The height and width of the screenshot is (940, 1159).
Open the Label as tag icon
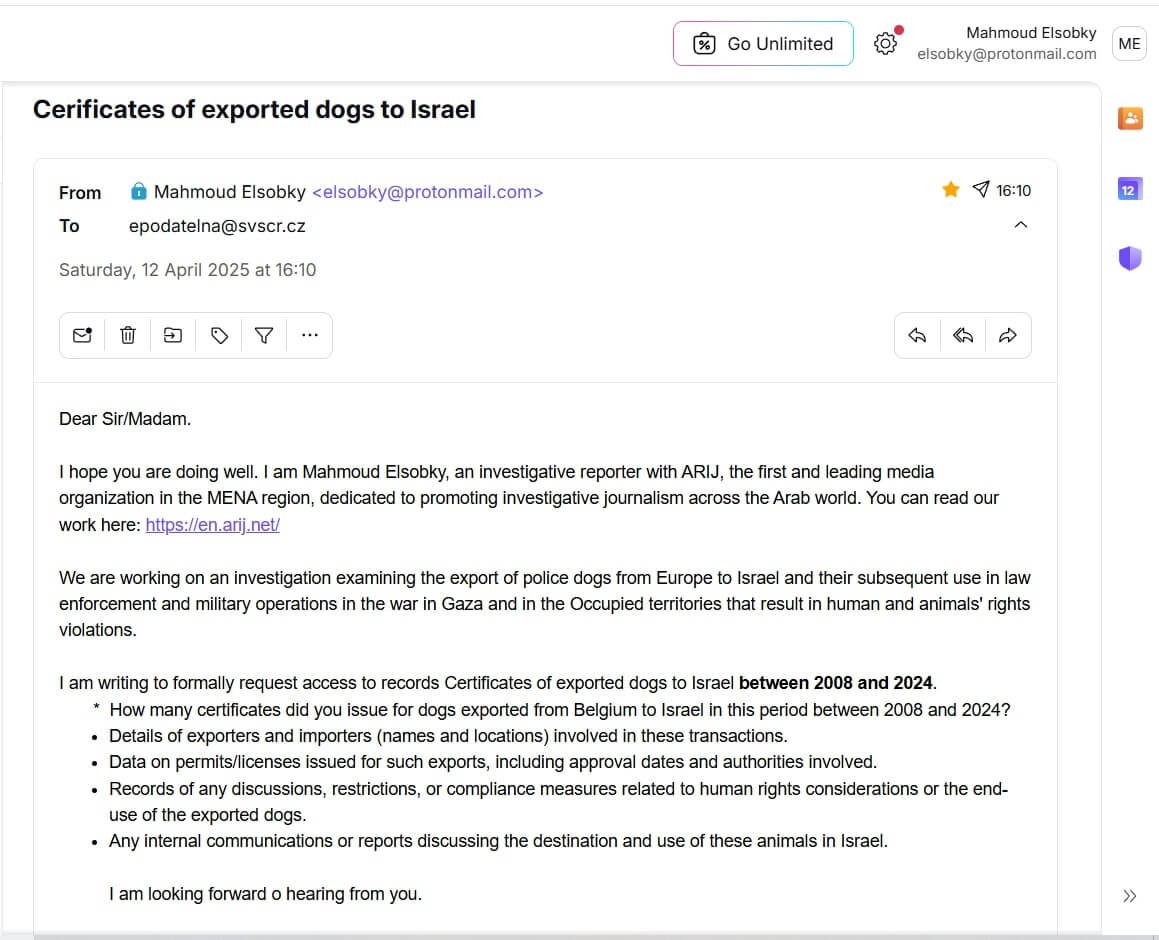(219, 336)
